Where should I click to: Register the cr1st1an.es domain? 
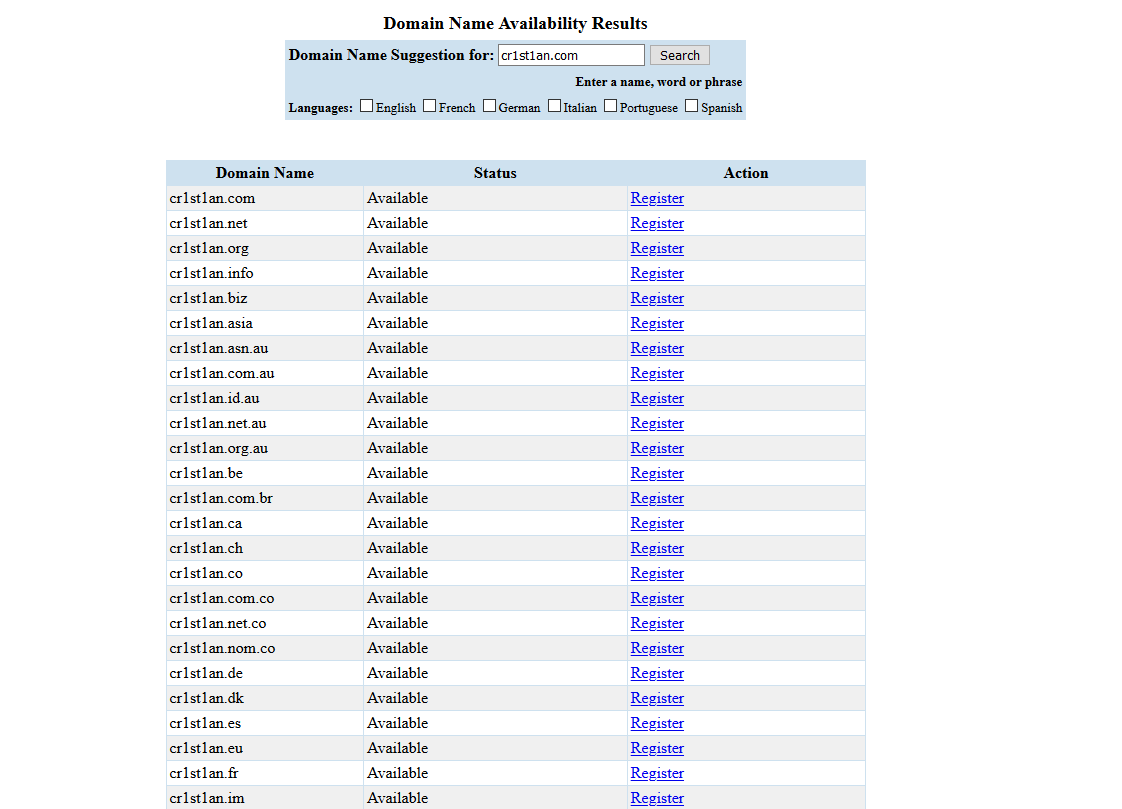click(657, 724)
